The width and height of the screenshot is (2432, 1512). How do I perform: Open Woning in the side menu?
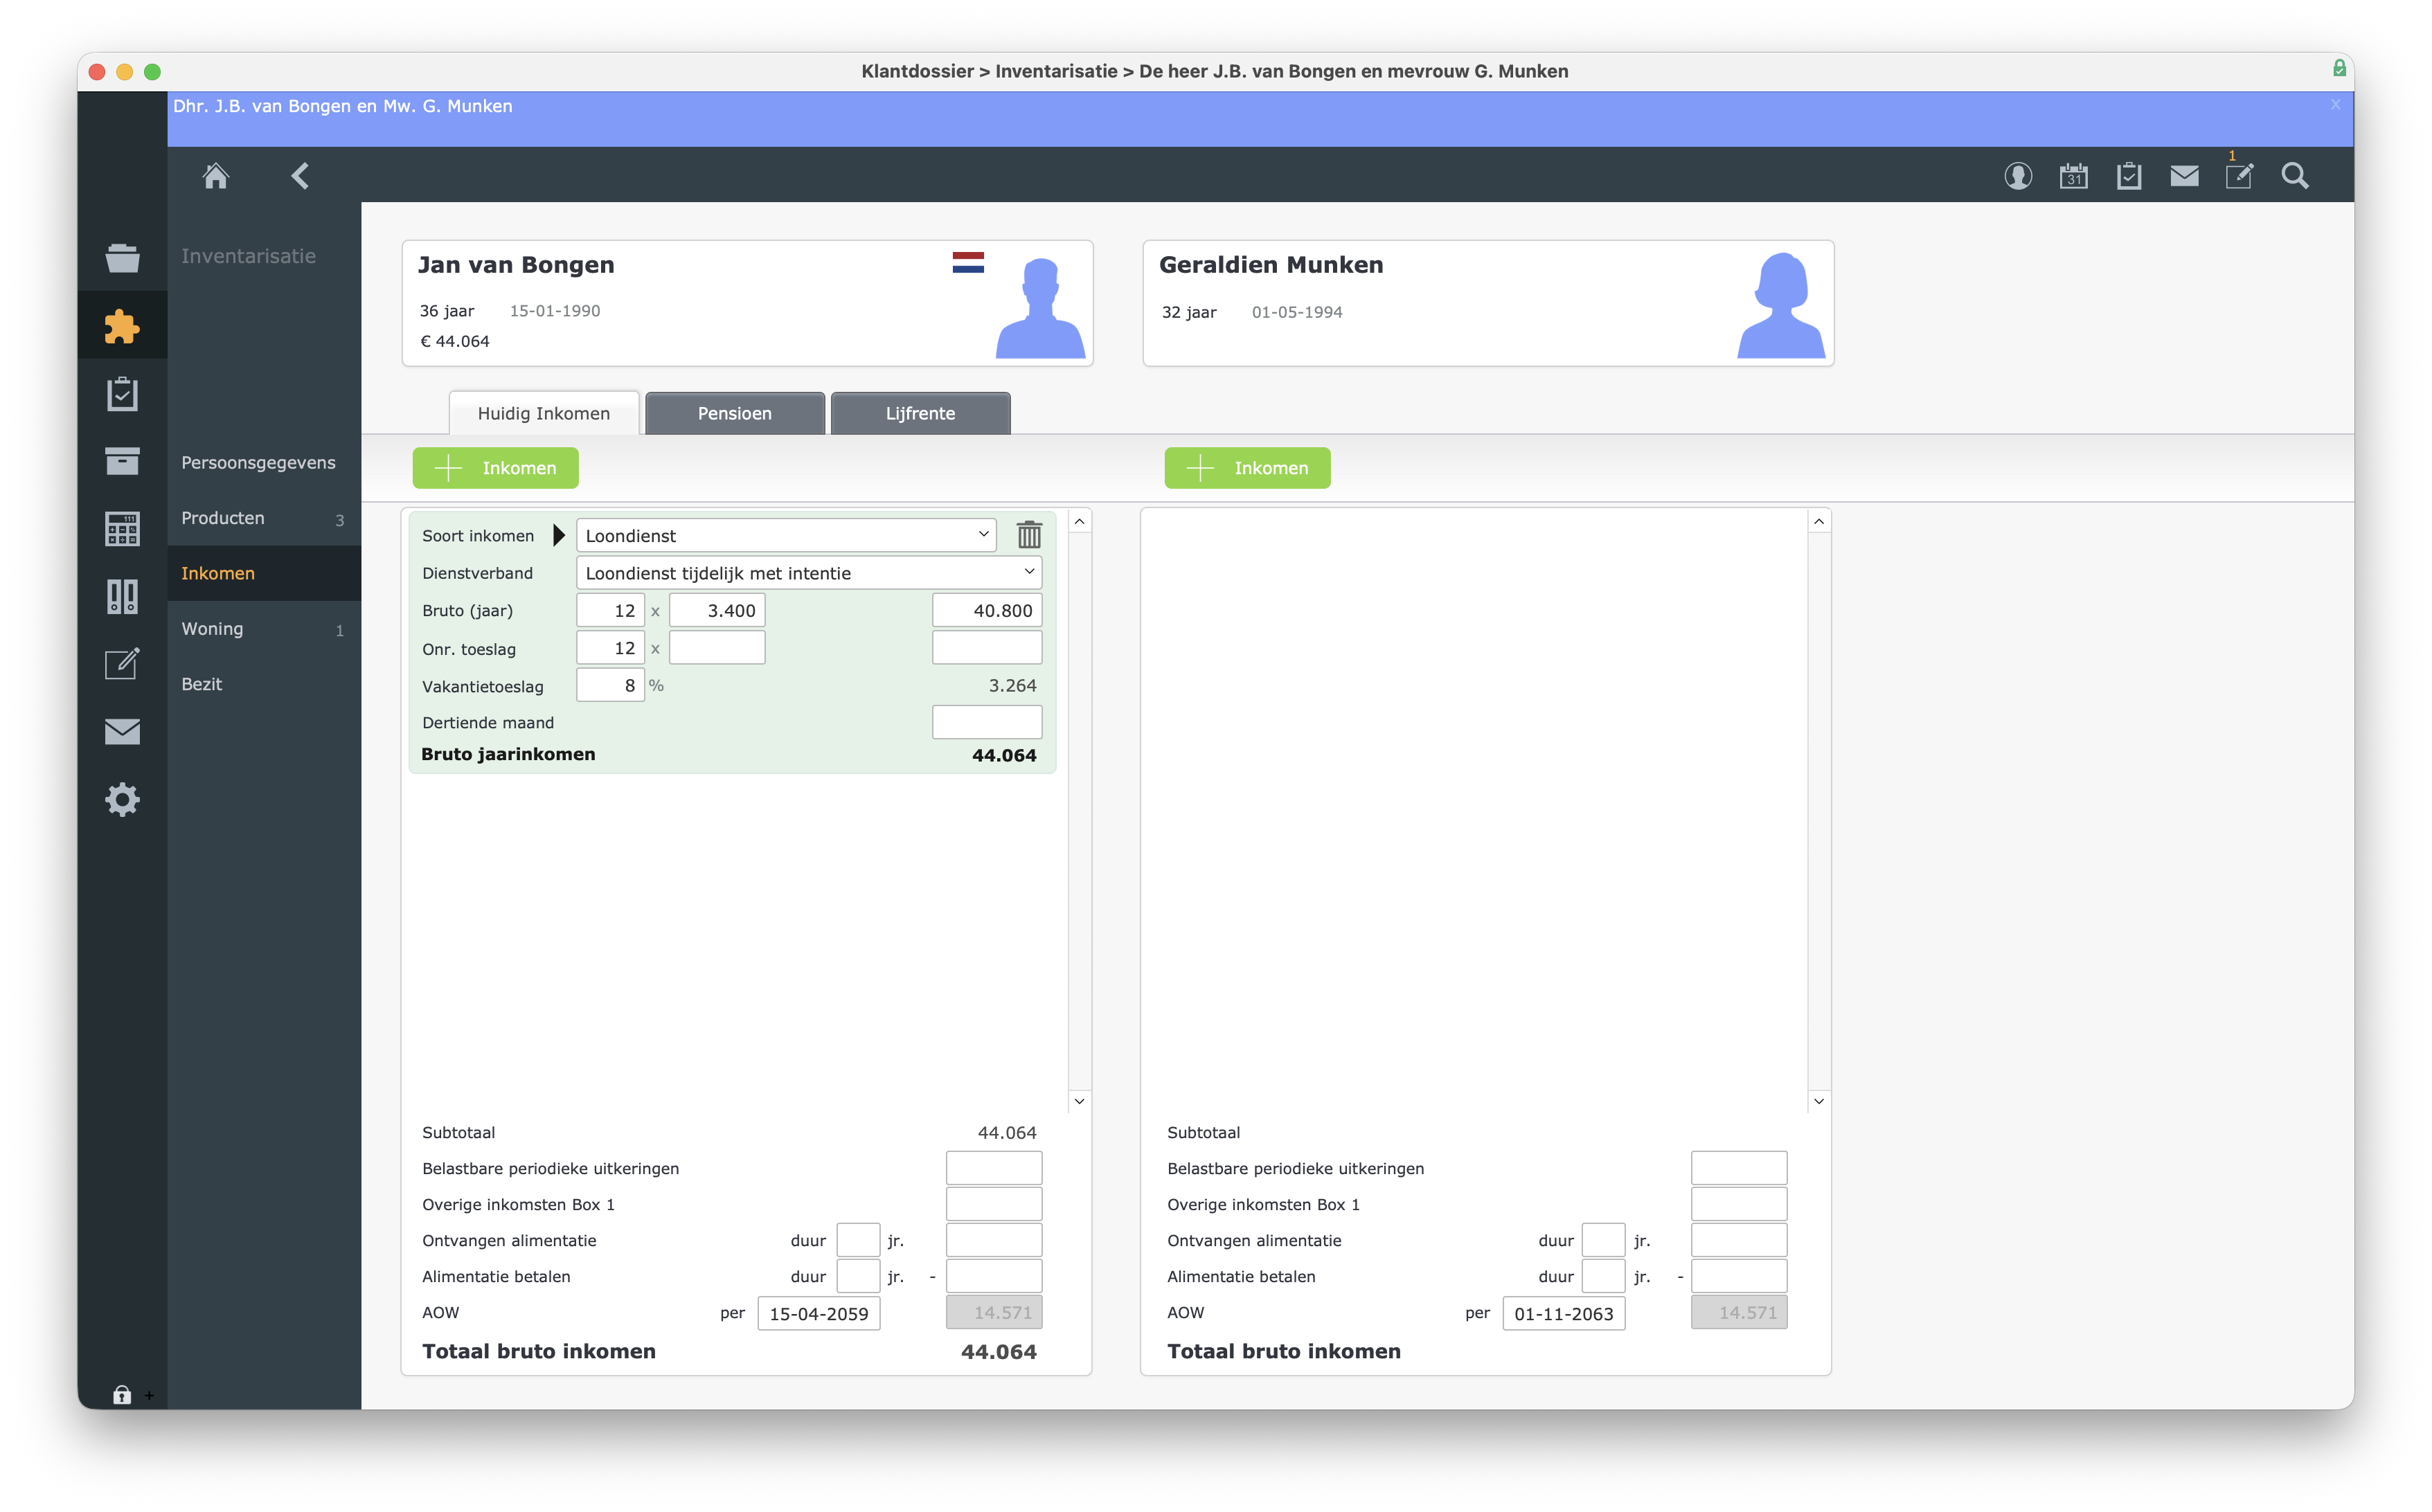263,629
